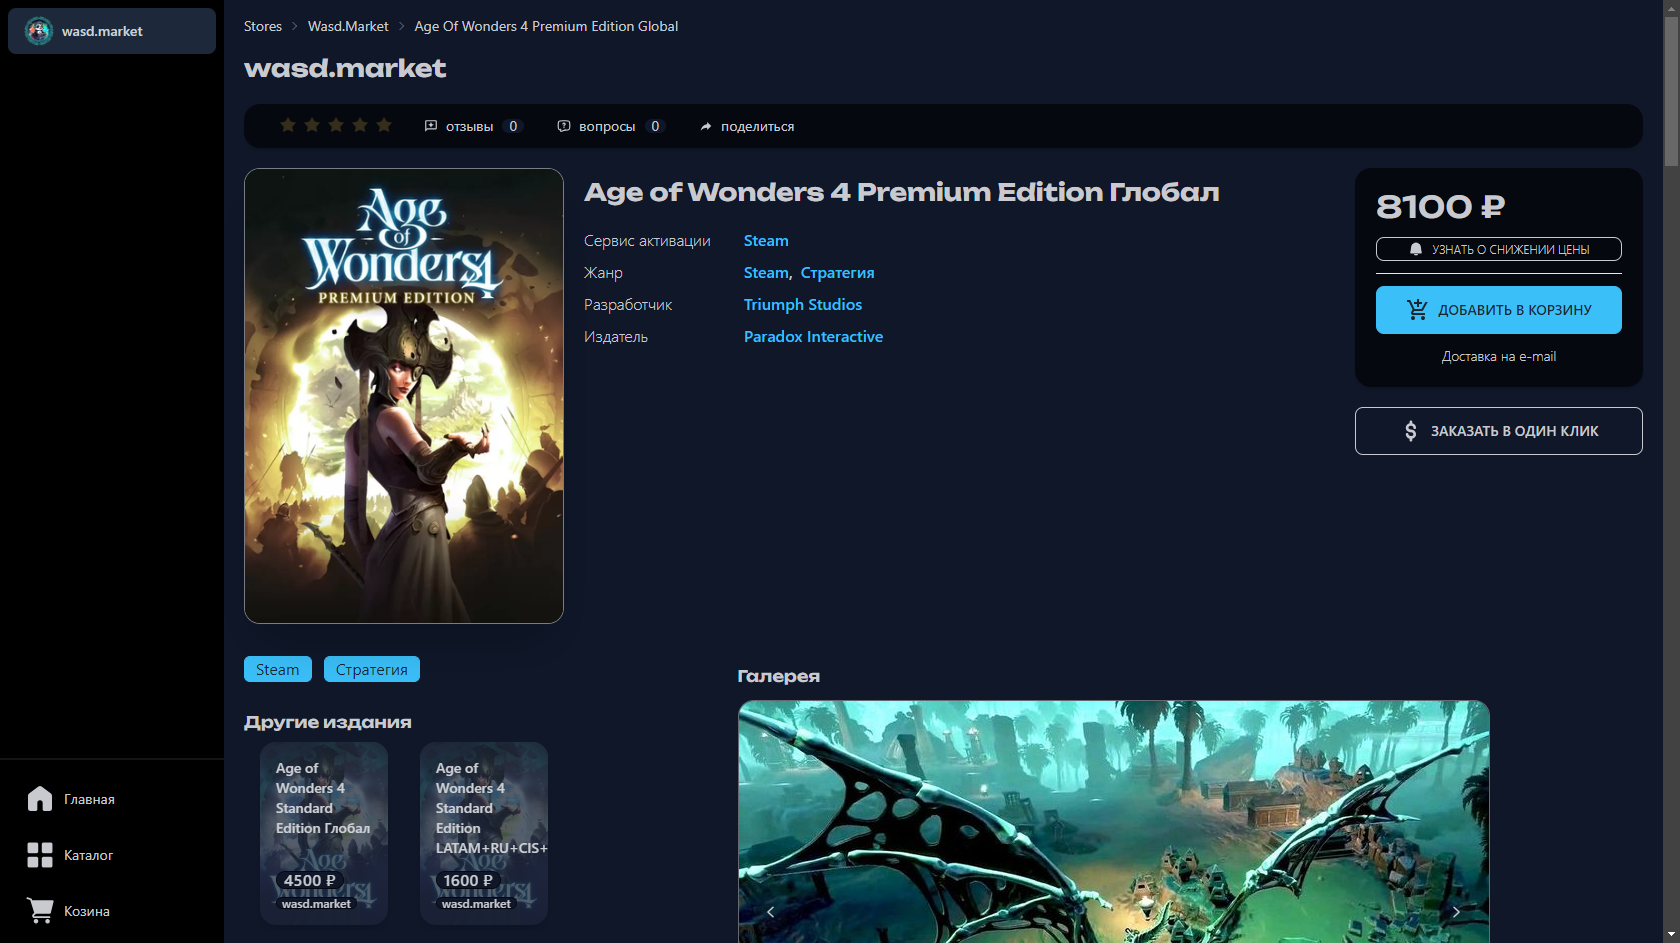The width and height of the screenshot is (1680, 943).
Task: Rate the product with the first star
Action: pyautogui.click(x=288, y=125)
